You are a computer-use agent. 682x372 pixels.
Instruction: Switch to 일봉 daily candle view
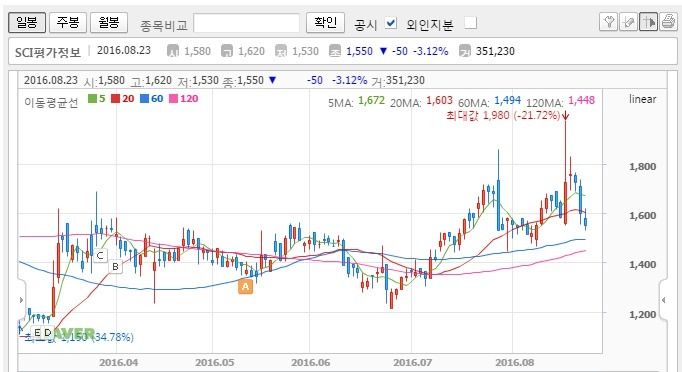click(x=27, y=22)
